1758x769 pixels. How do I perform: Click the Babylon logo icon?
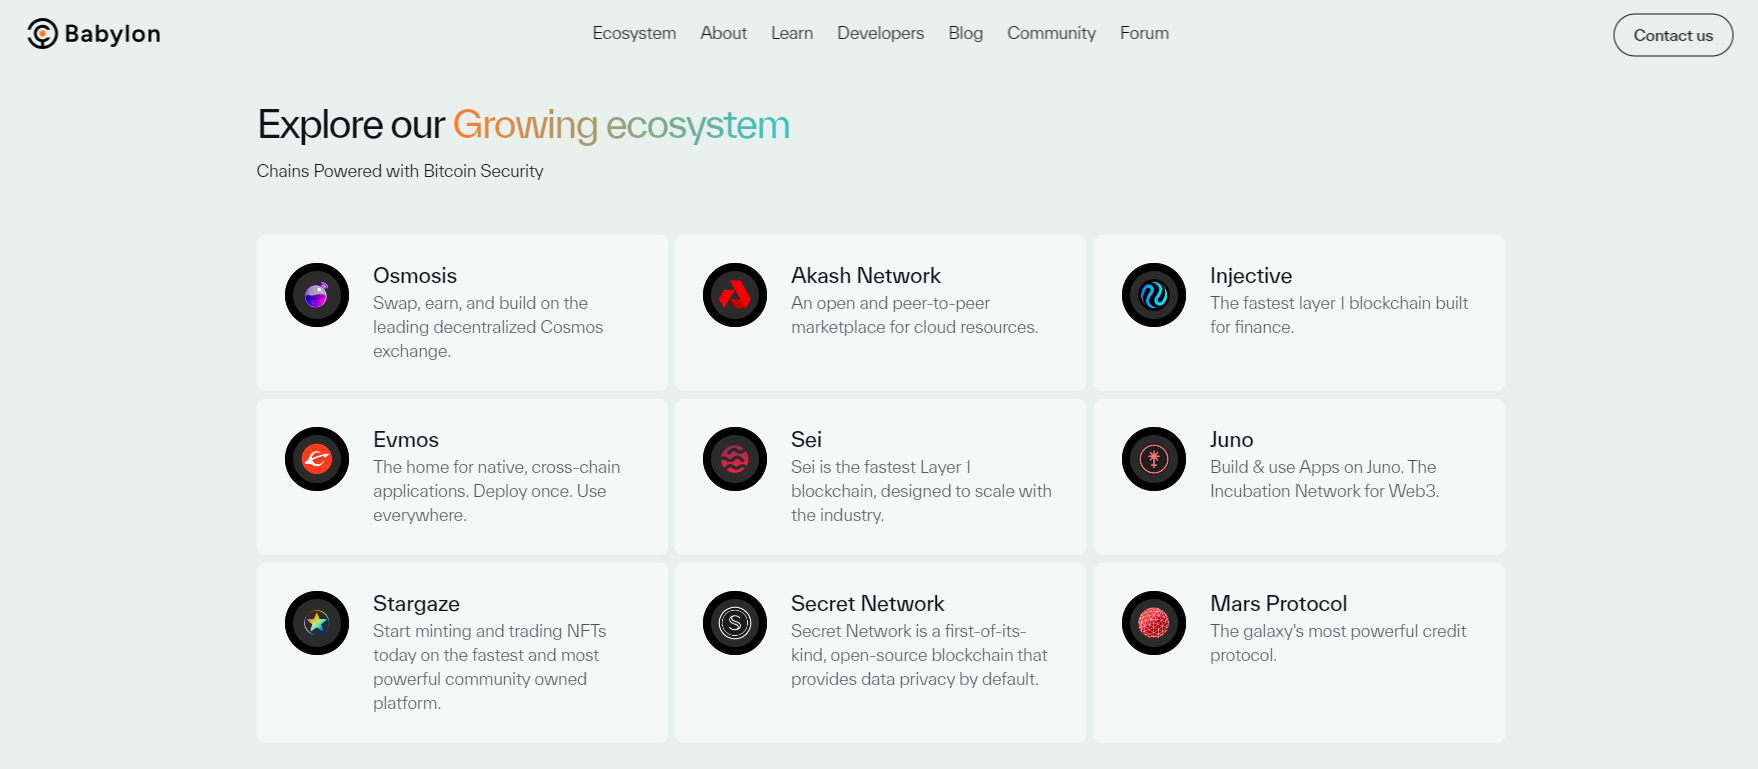(42, 34)
